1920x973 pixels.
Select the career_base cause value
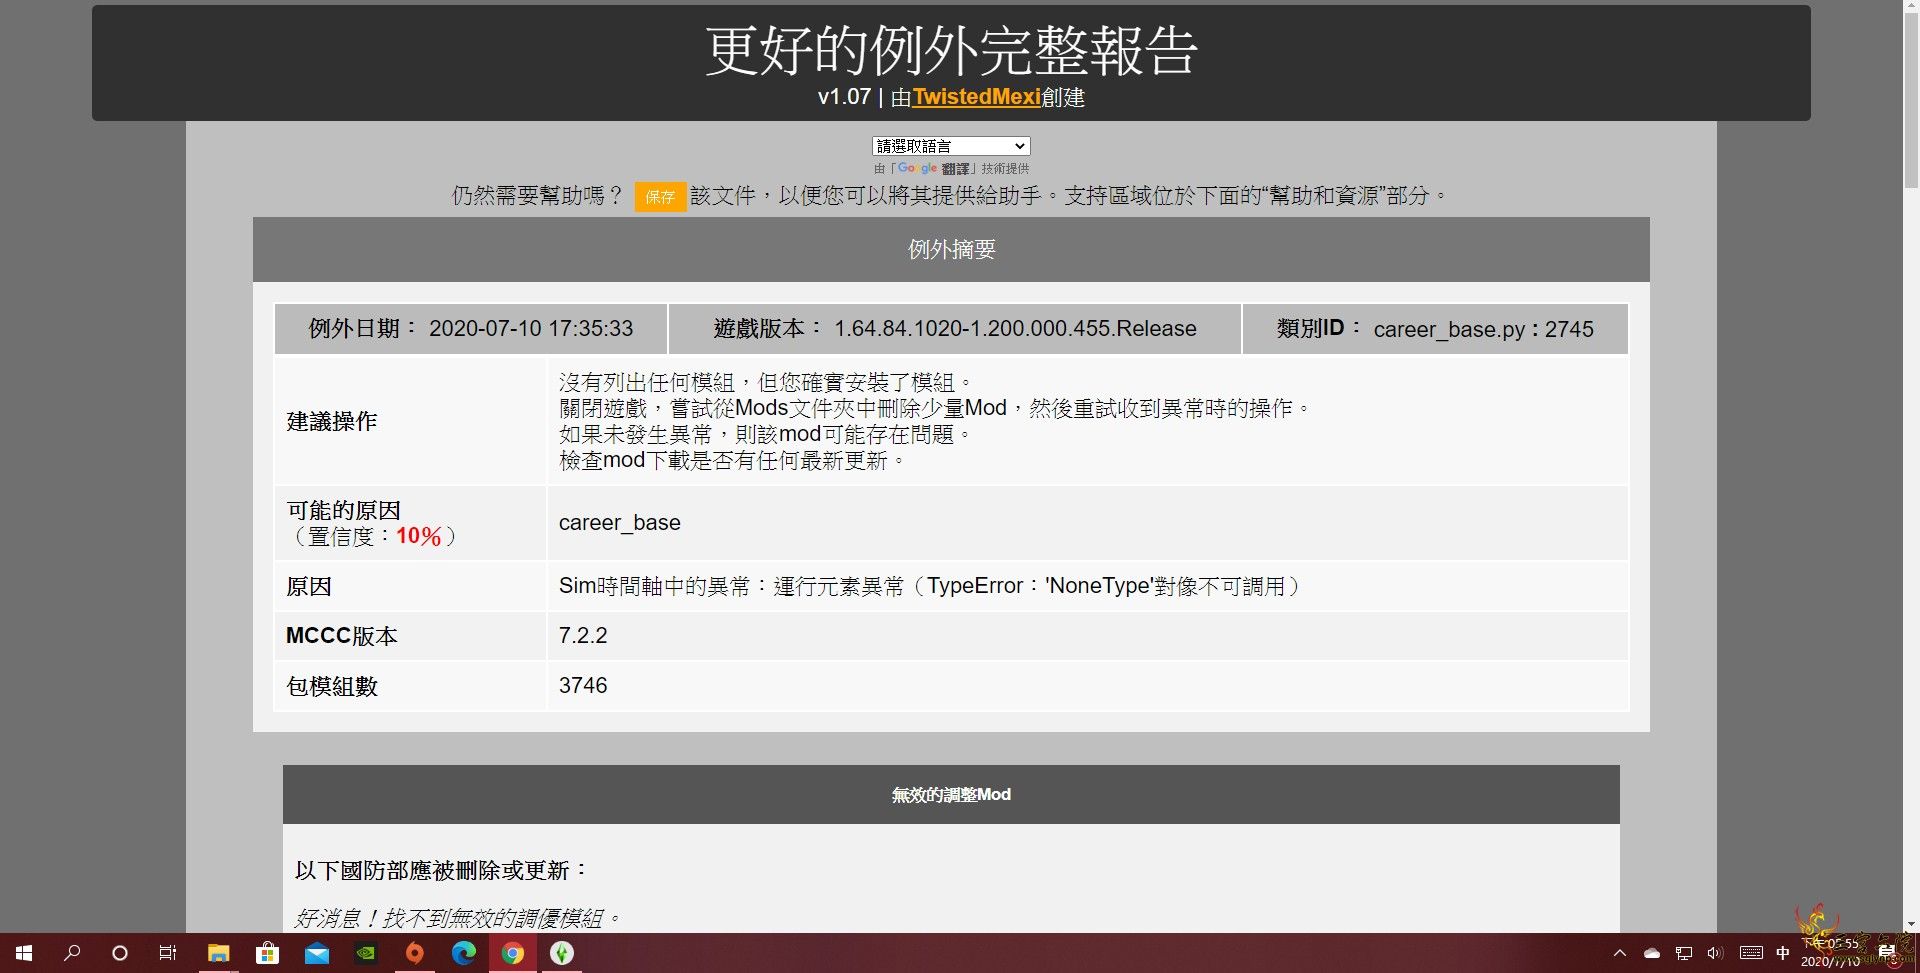[x=619, y=522]
